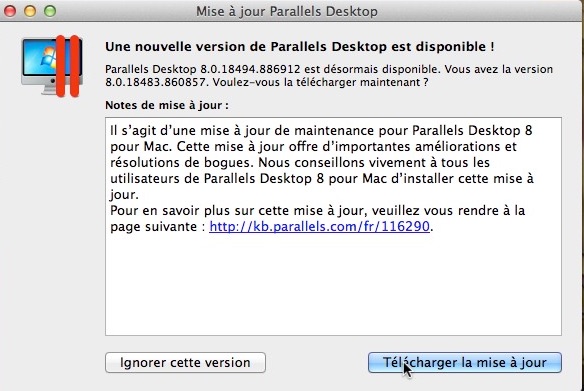
Task: Click the Parallels Desktop app icon
Action: coord(52,66)
